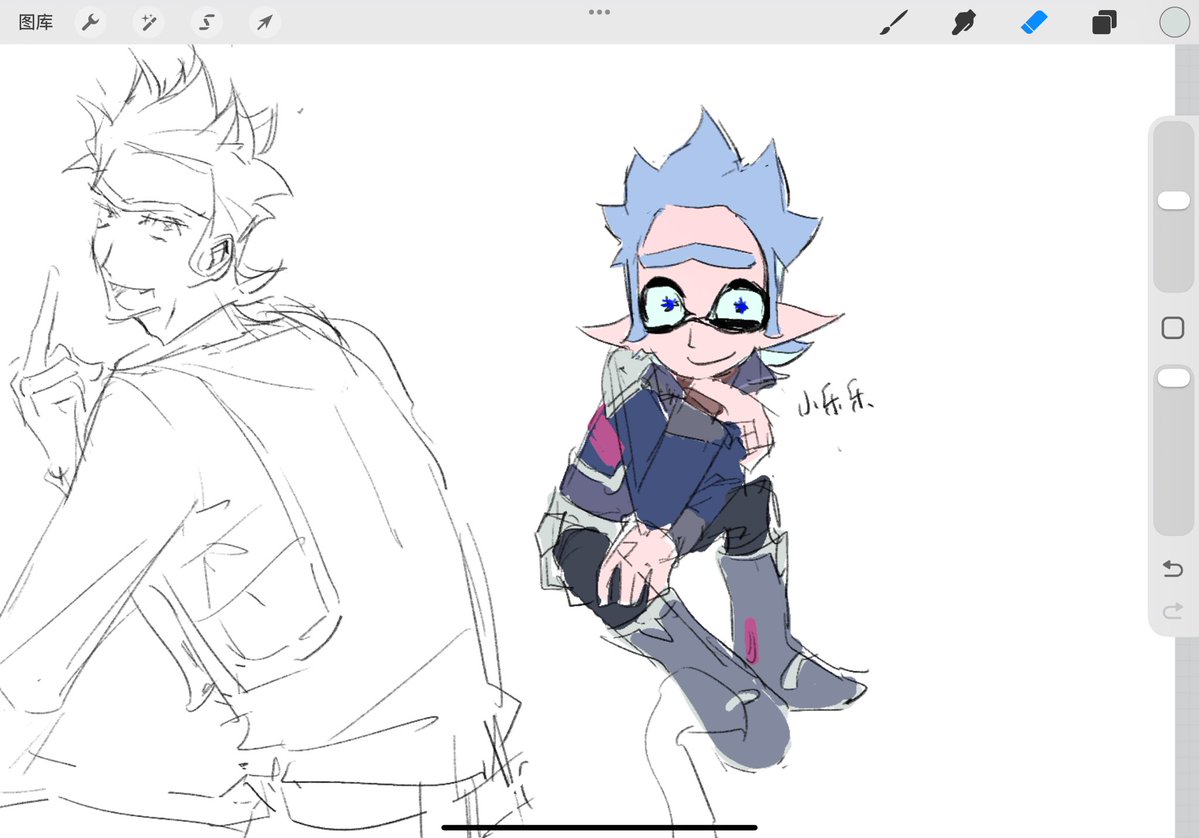Open the 图库 gallery
1199x838 pixels.
pos(36,22)
